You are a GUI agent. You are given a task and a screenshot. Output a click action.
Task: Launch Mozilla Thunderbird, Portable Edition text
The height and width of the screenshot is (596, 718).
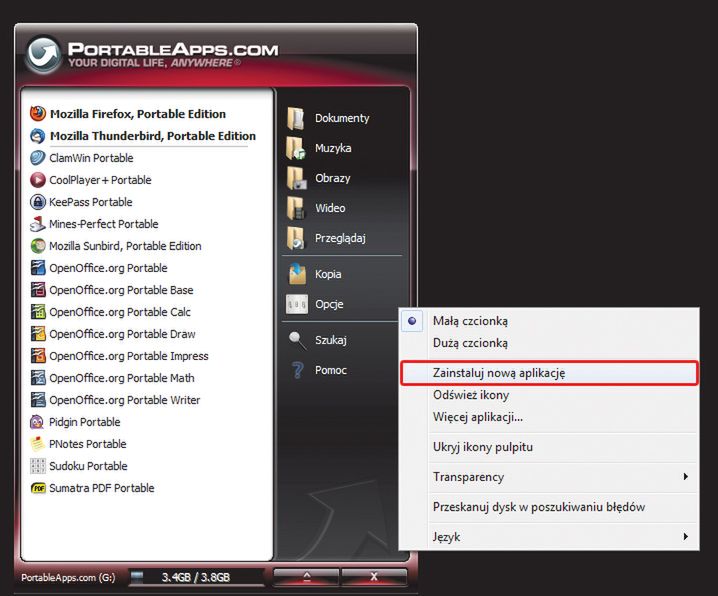pos(153,136)
